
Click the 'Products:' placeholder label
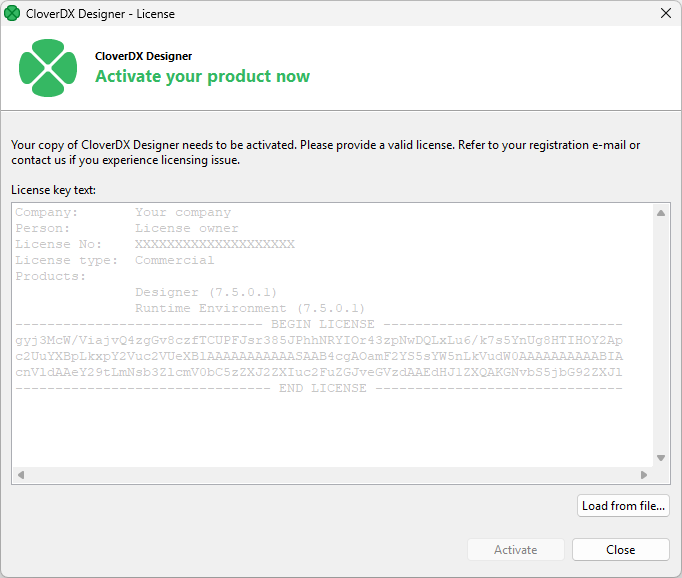click(50, 276)
